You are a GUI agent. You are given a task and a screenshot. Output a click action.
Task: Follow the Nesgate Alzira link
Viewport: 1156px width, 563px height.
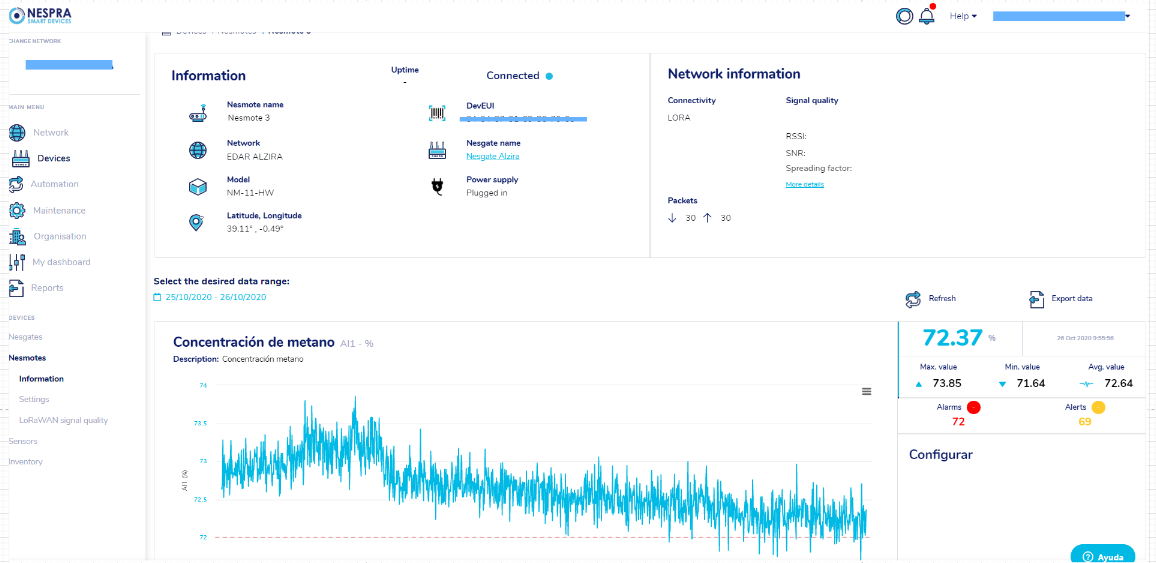tap(492, 156)
